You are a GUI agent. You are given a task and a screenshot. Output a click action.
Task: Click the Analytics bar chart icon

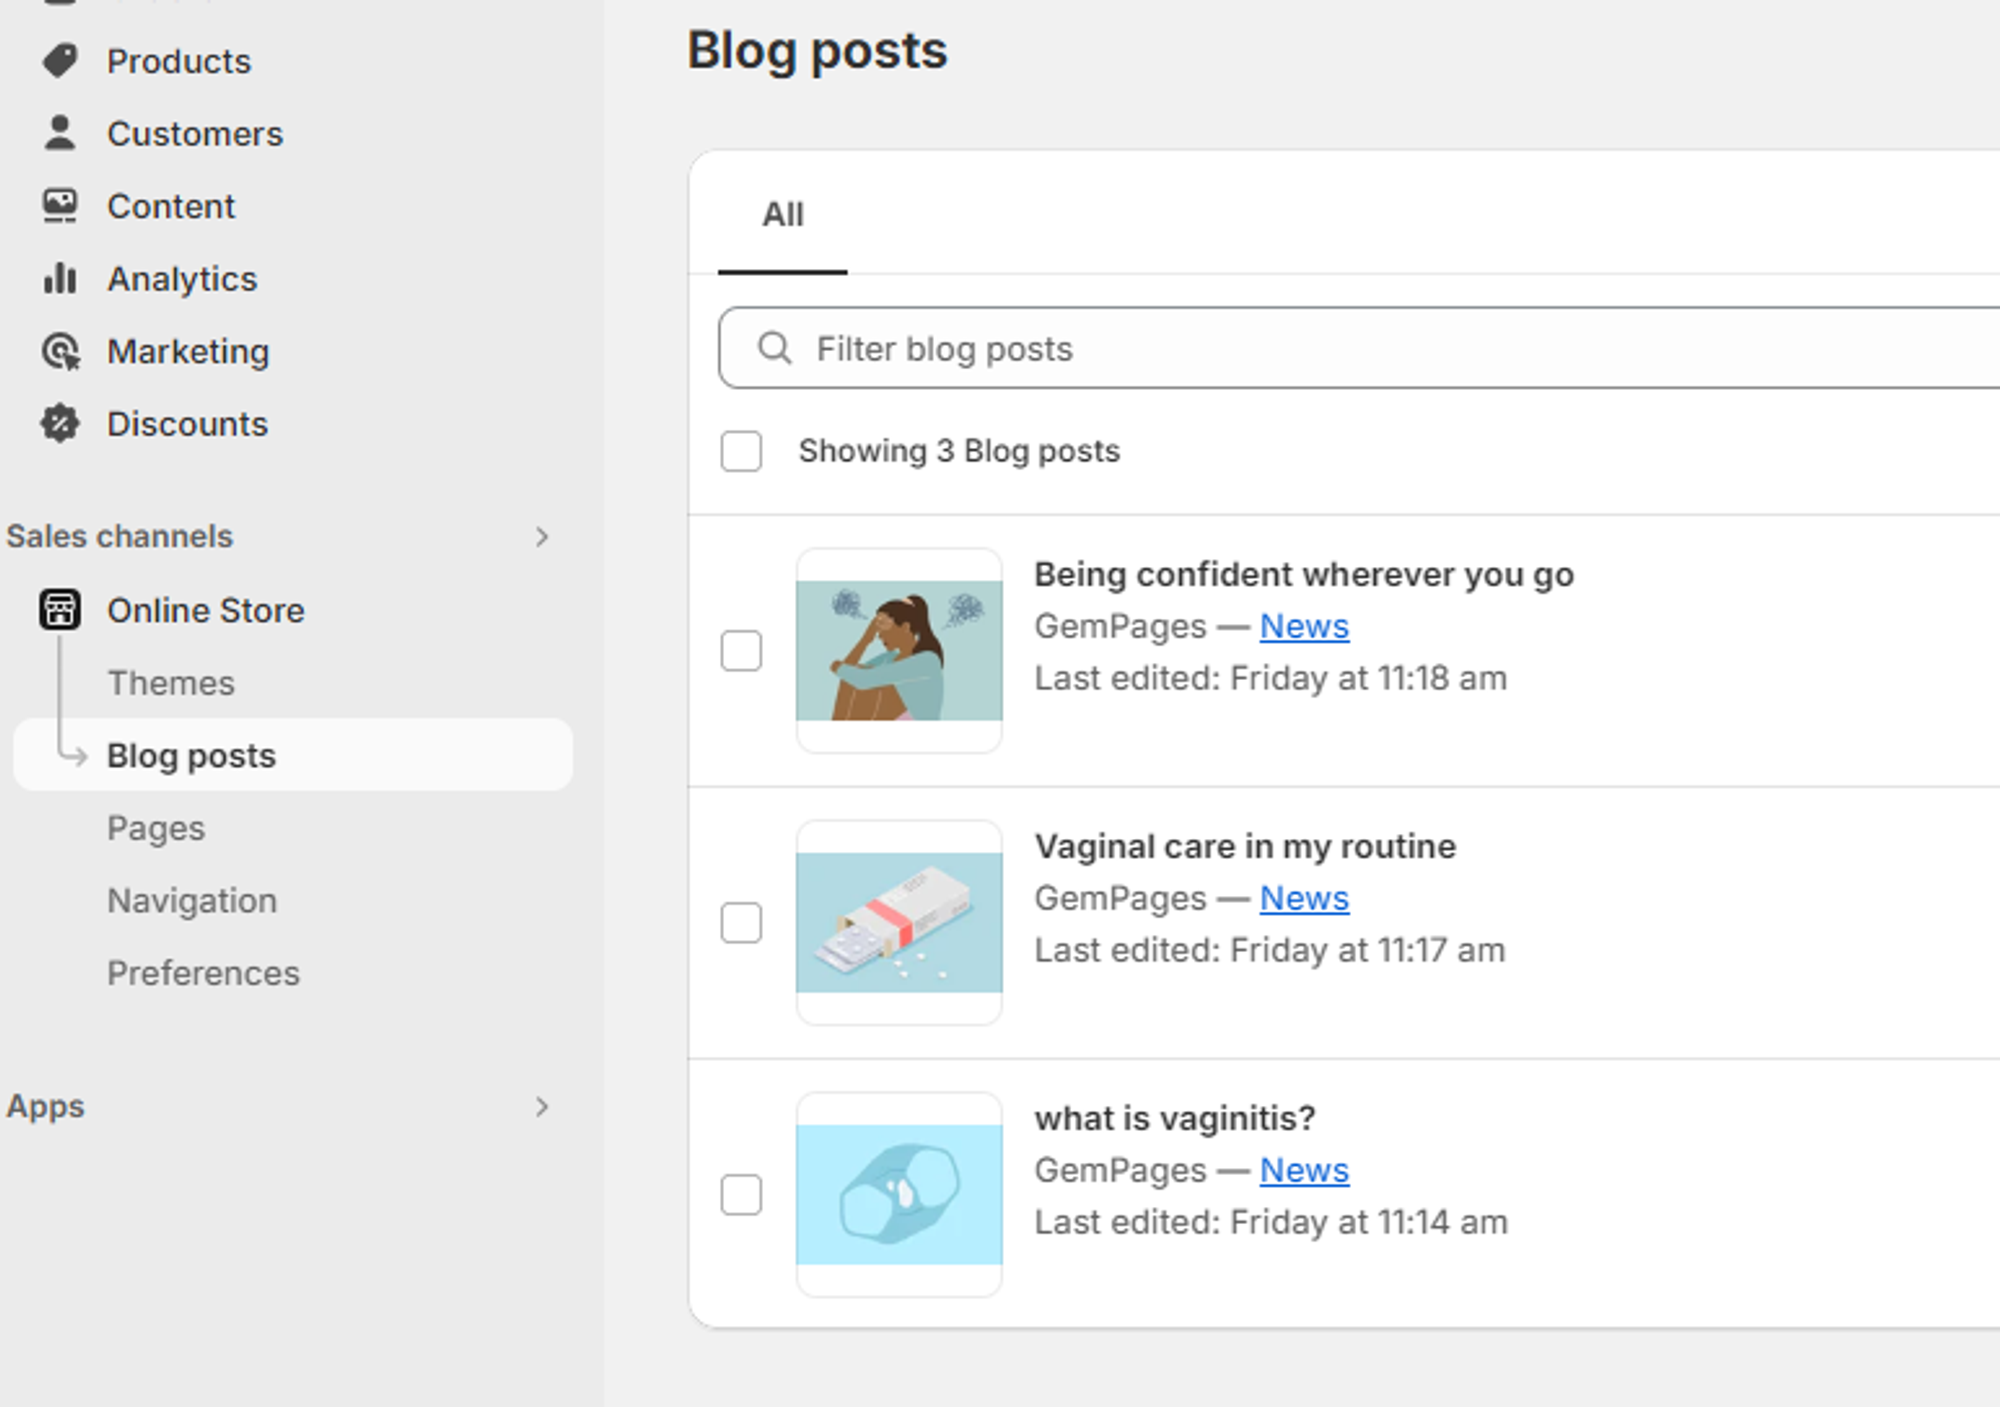pyautogui.click(x=60, y=278)
